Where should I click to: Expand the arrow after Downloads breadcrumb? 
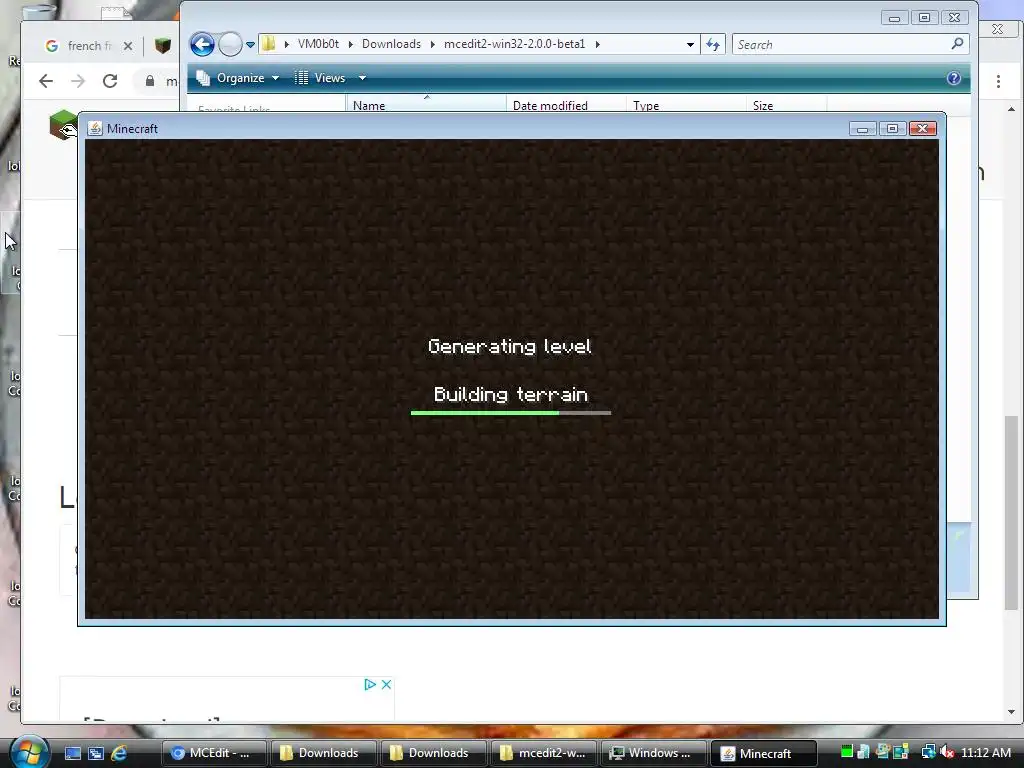pyautogui.click(x=432, y=44)
